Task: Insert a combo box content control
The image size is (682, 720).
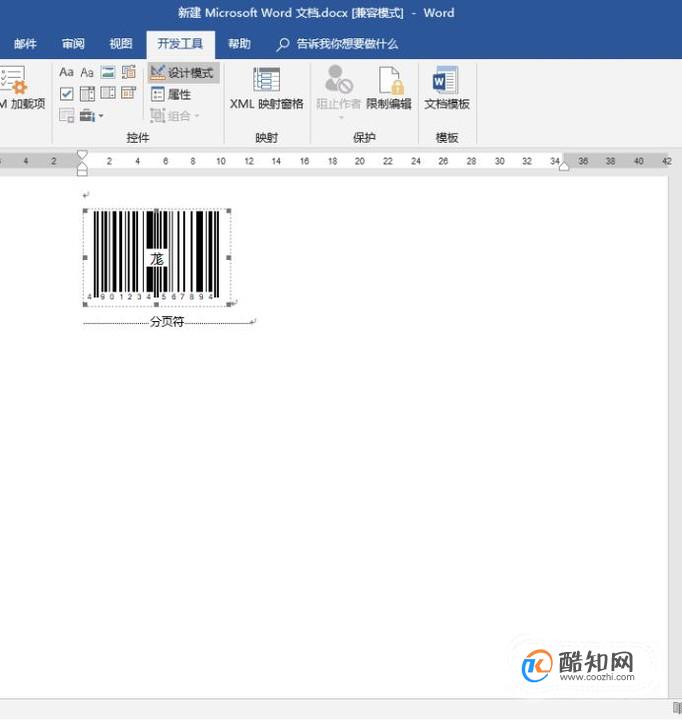Action: point(87,94)
